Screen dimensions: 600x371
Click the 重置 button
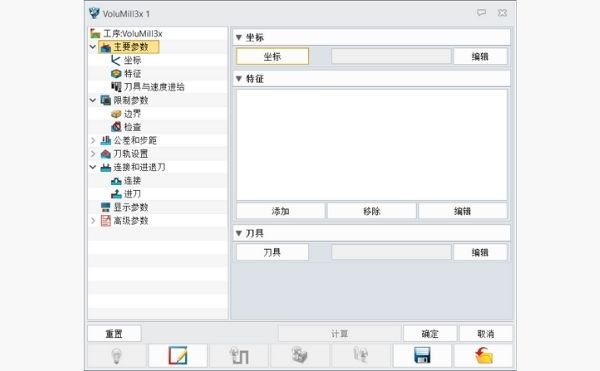pyautogui.click(x=114, y=334)
